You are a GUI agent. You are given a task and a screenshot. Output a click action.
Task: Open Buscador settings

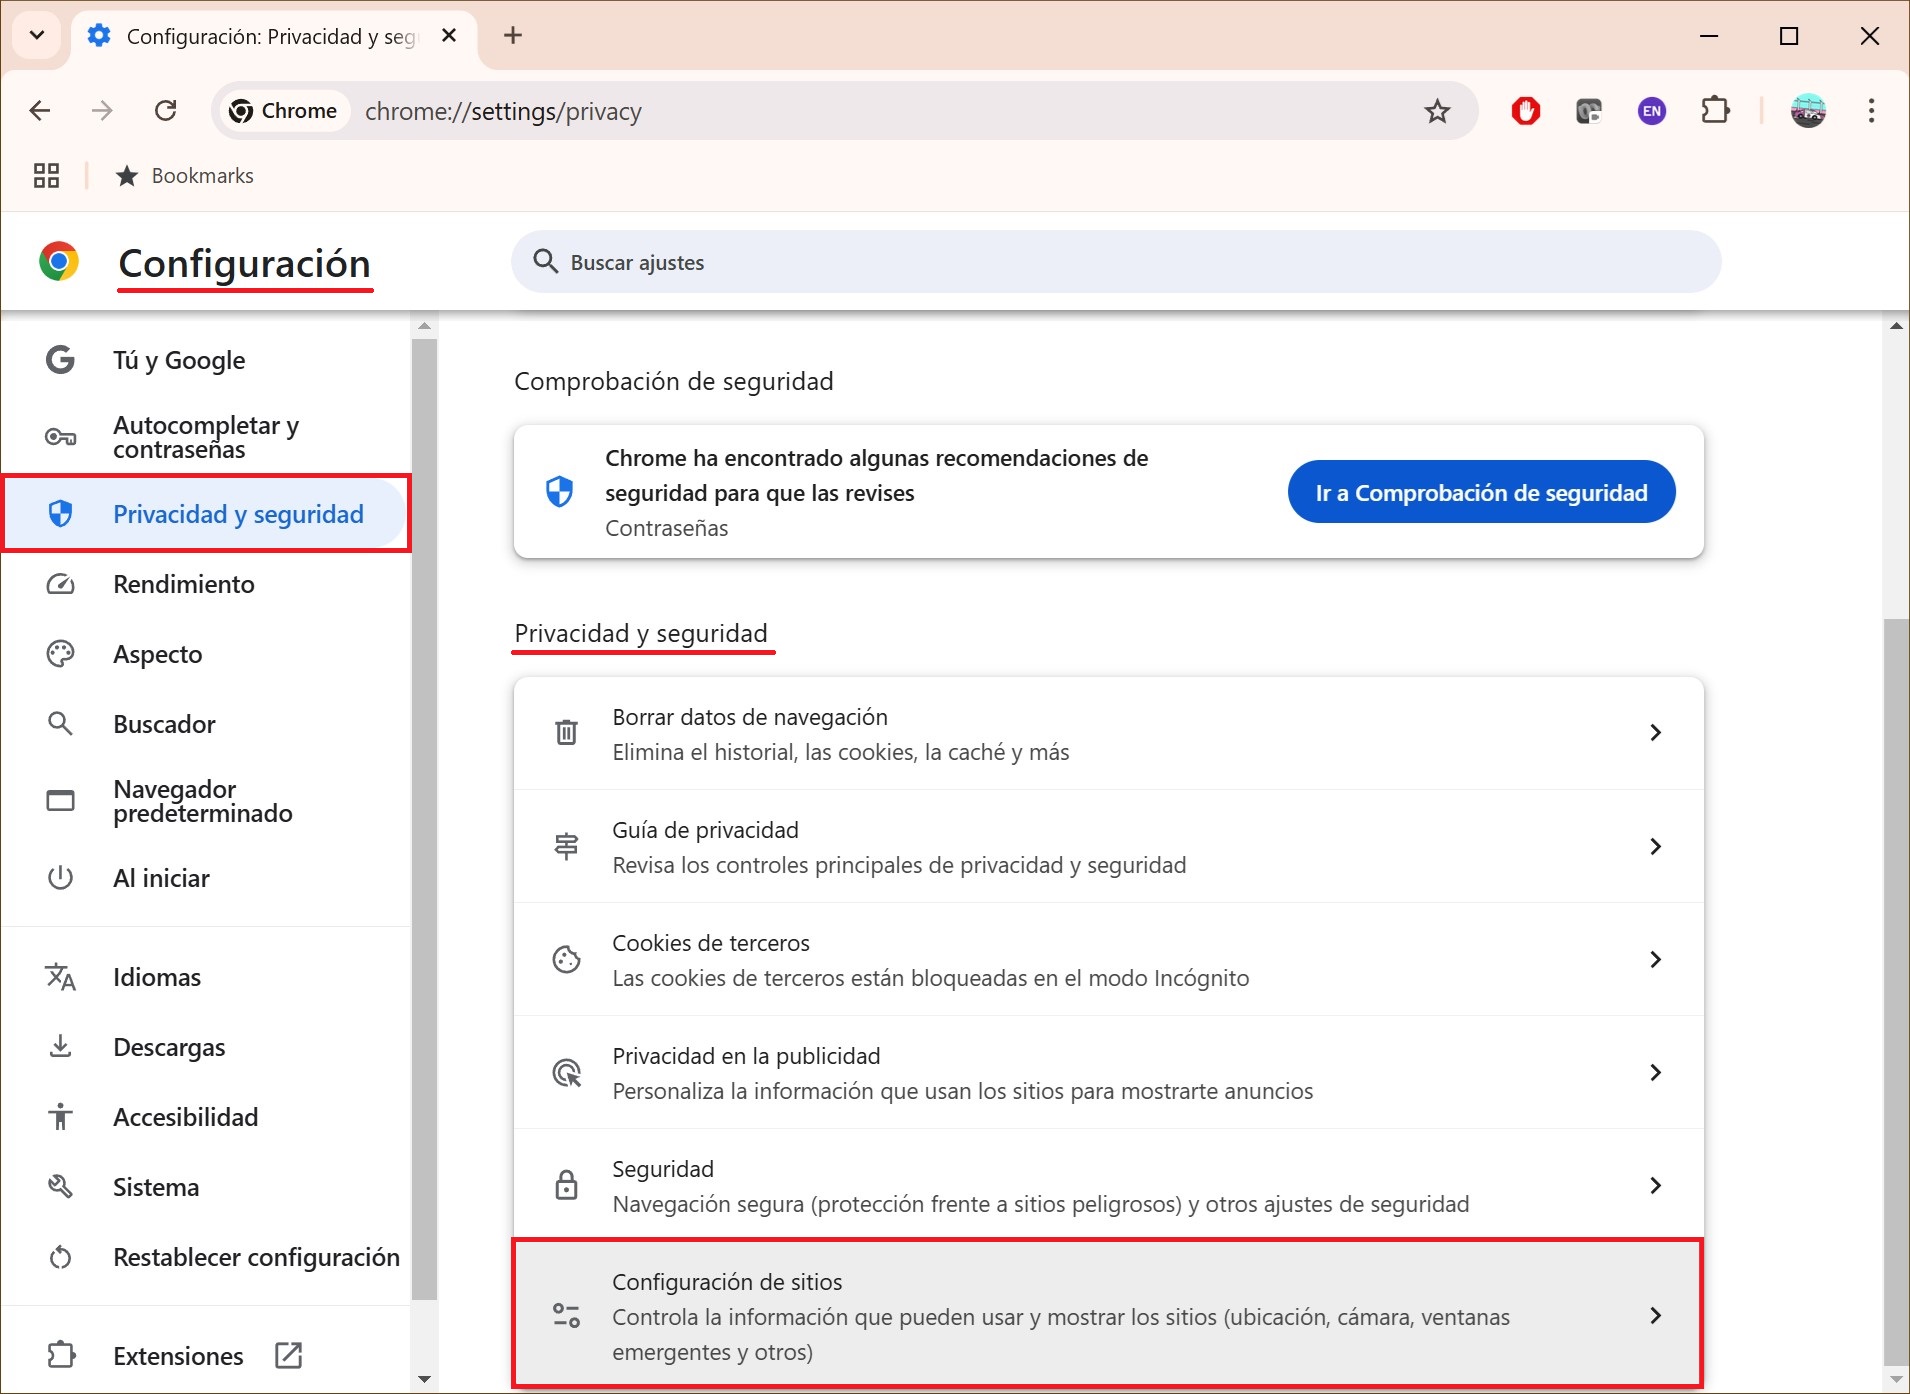205,724
